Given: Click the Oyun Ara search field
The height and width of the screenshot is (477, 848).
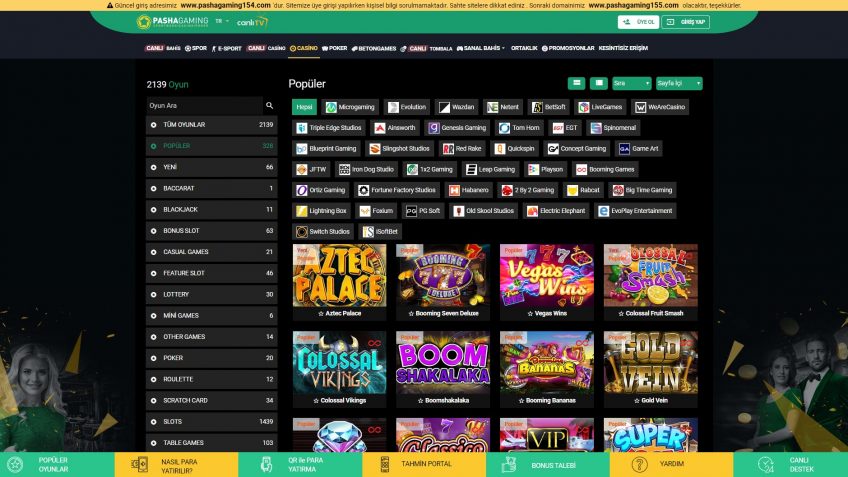Looking at the screenshot, I should click(204, 105).
